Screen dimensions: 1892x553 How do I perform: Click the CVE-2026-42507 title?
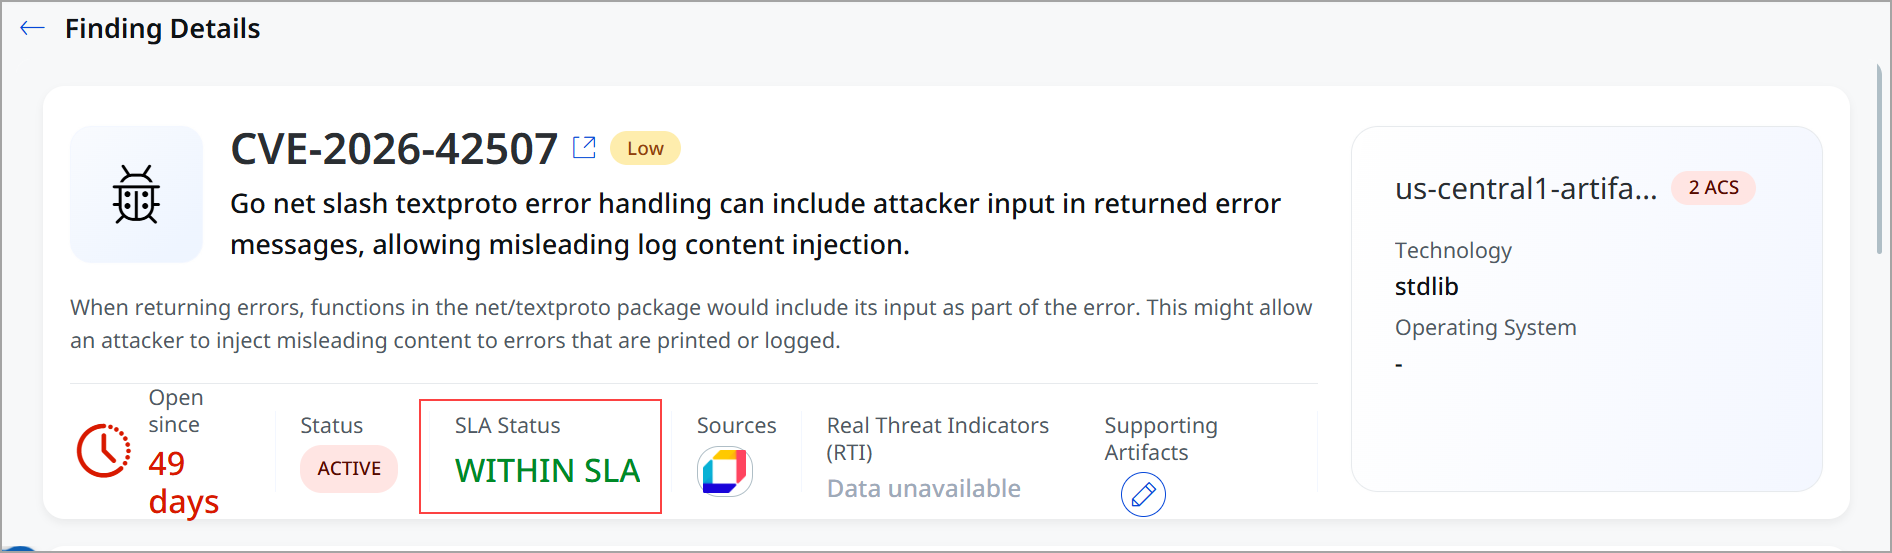pyautogui.click(x=394, y=149)
